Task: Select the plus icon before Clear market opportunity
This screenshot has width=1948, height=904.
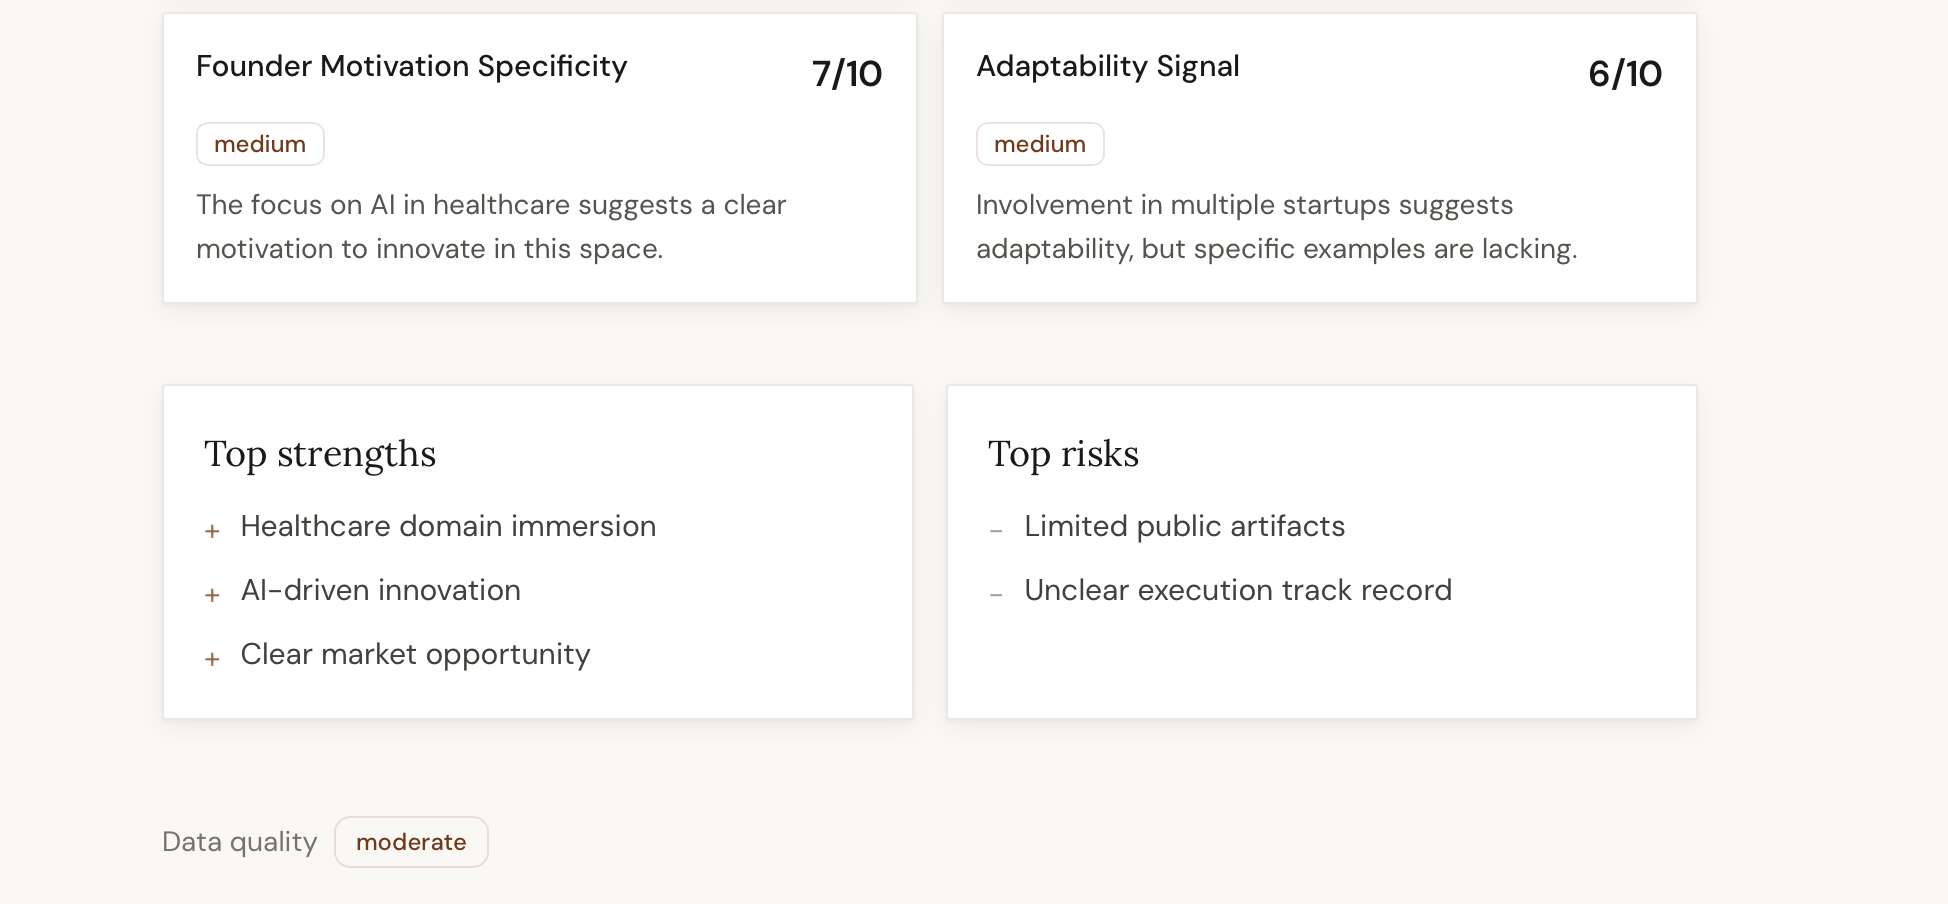Action: 212,659
